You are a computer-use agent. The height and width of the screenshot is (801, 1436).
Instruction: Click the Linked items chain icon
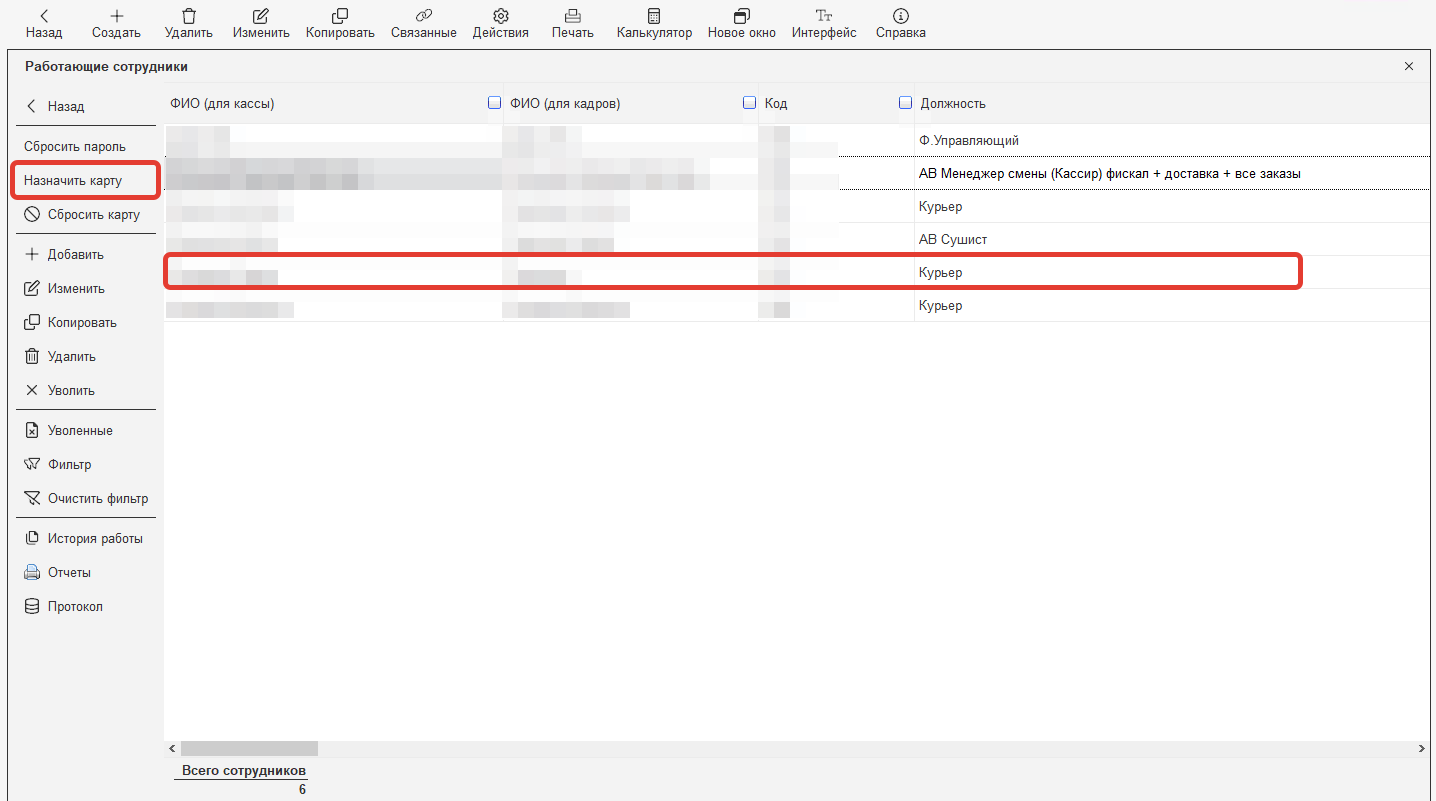(423, 16)
